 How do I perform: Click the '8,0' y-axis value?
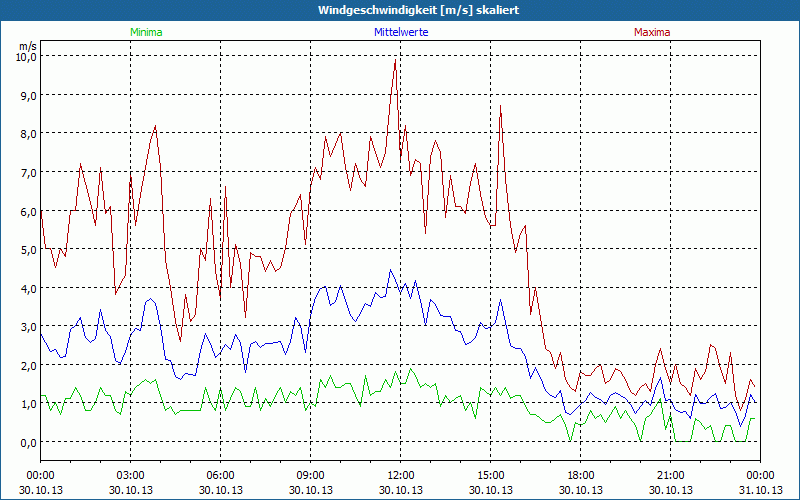pos(29,134)
